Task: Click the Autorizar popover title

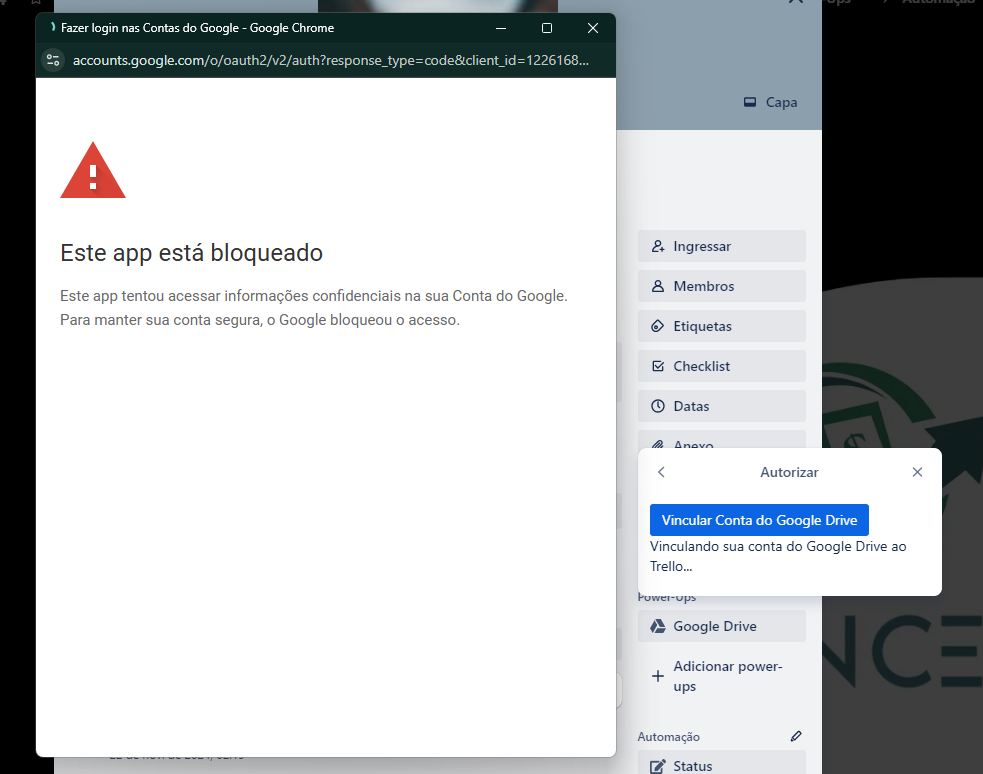Action: (x=789, y=473)
